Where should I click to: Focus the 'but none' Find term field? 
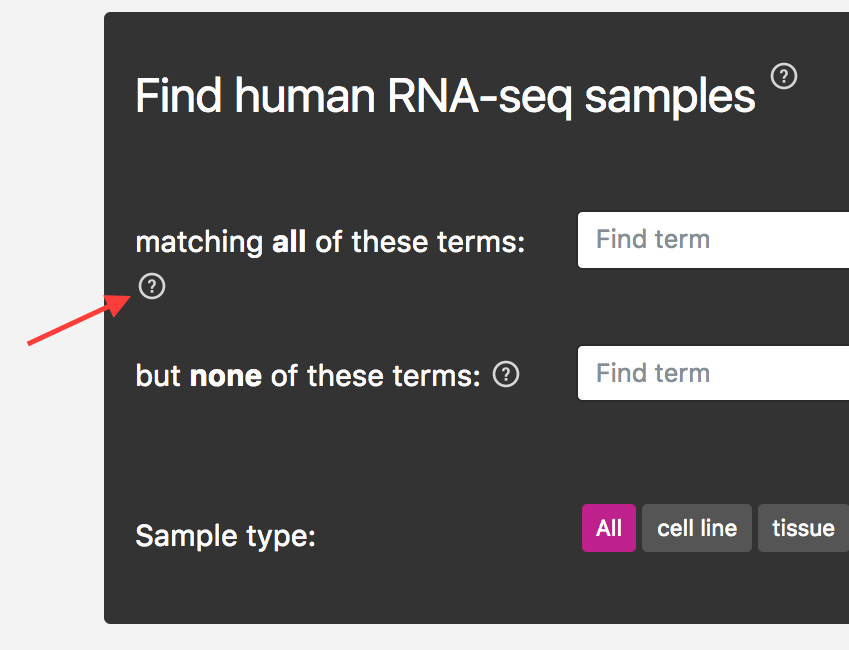pos(712,373)
